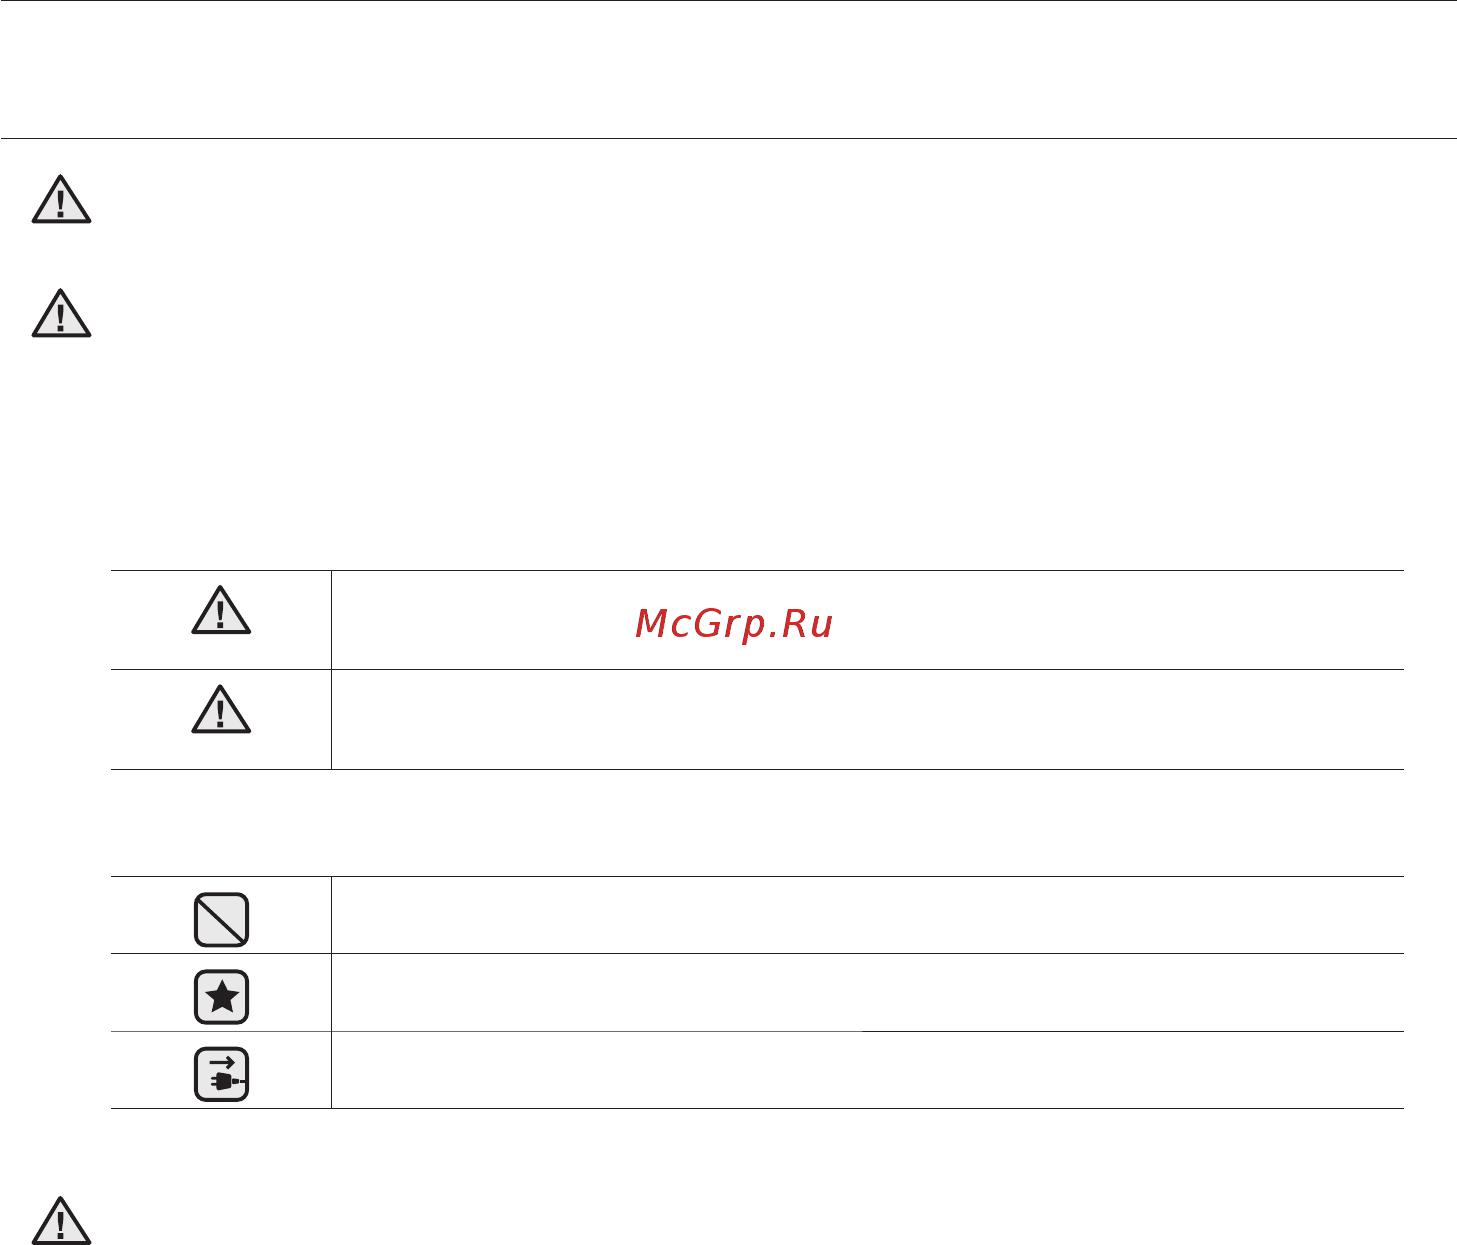Click warning triangle in first table's upper row

(x=221, y=611)
